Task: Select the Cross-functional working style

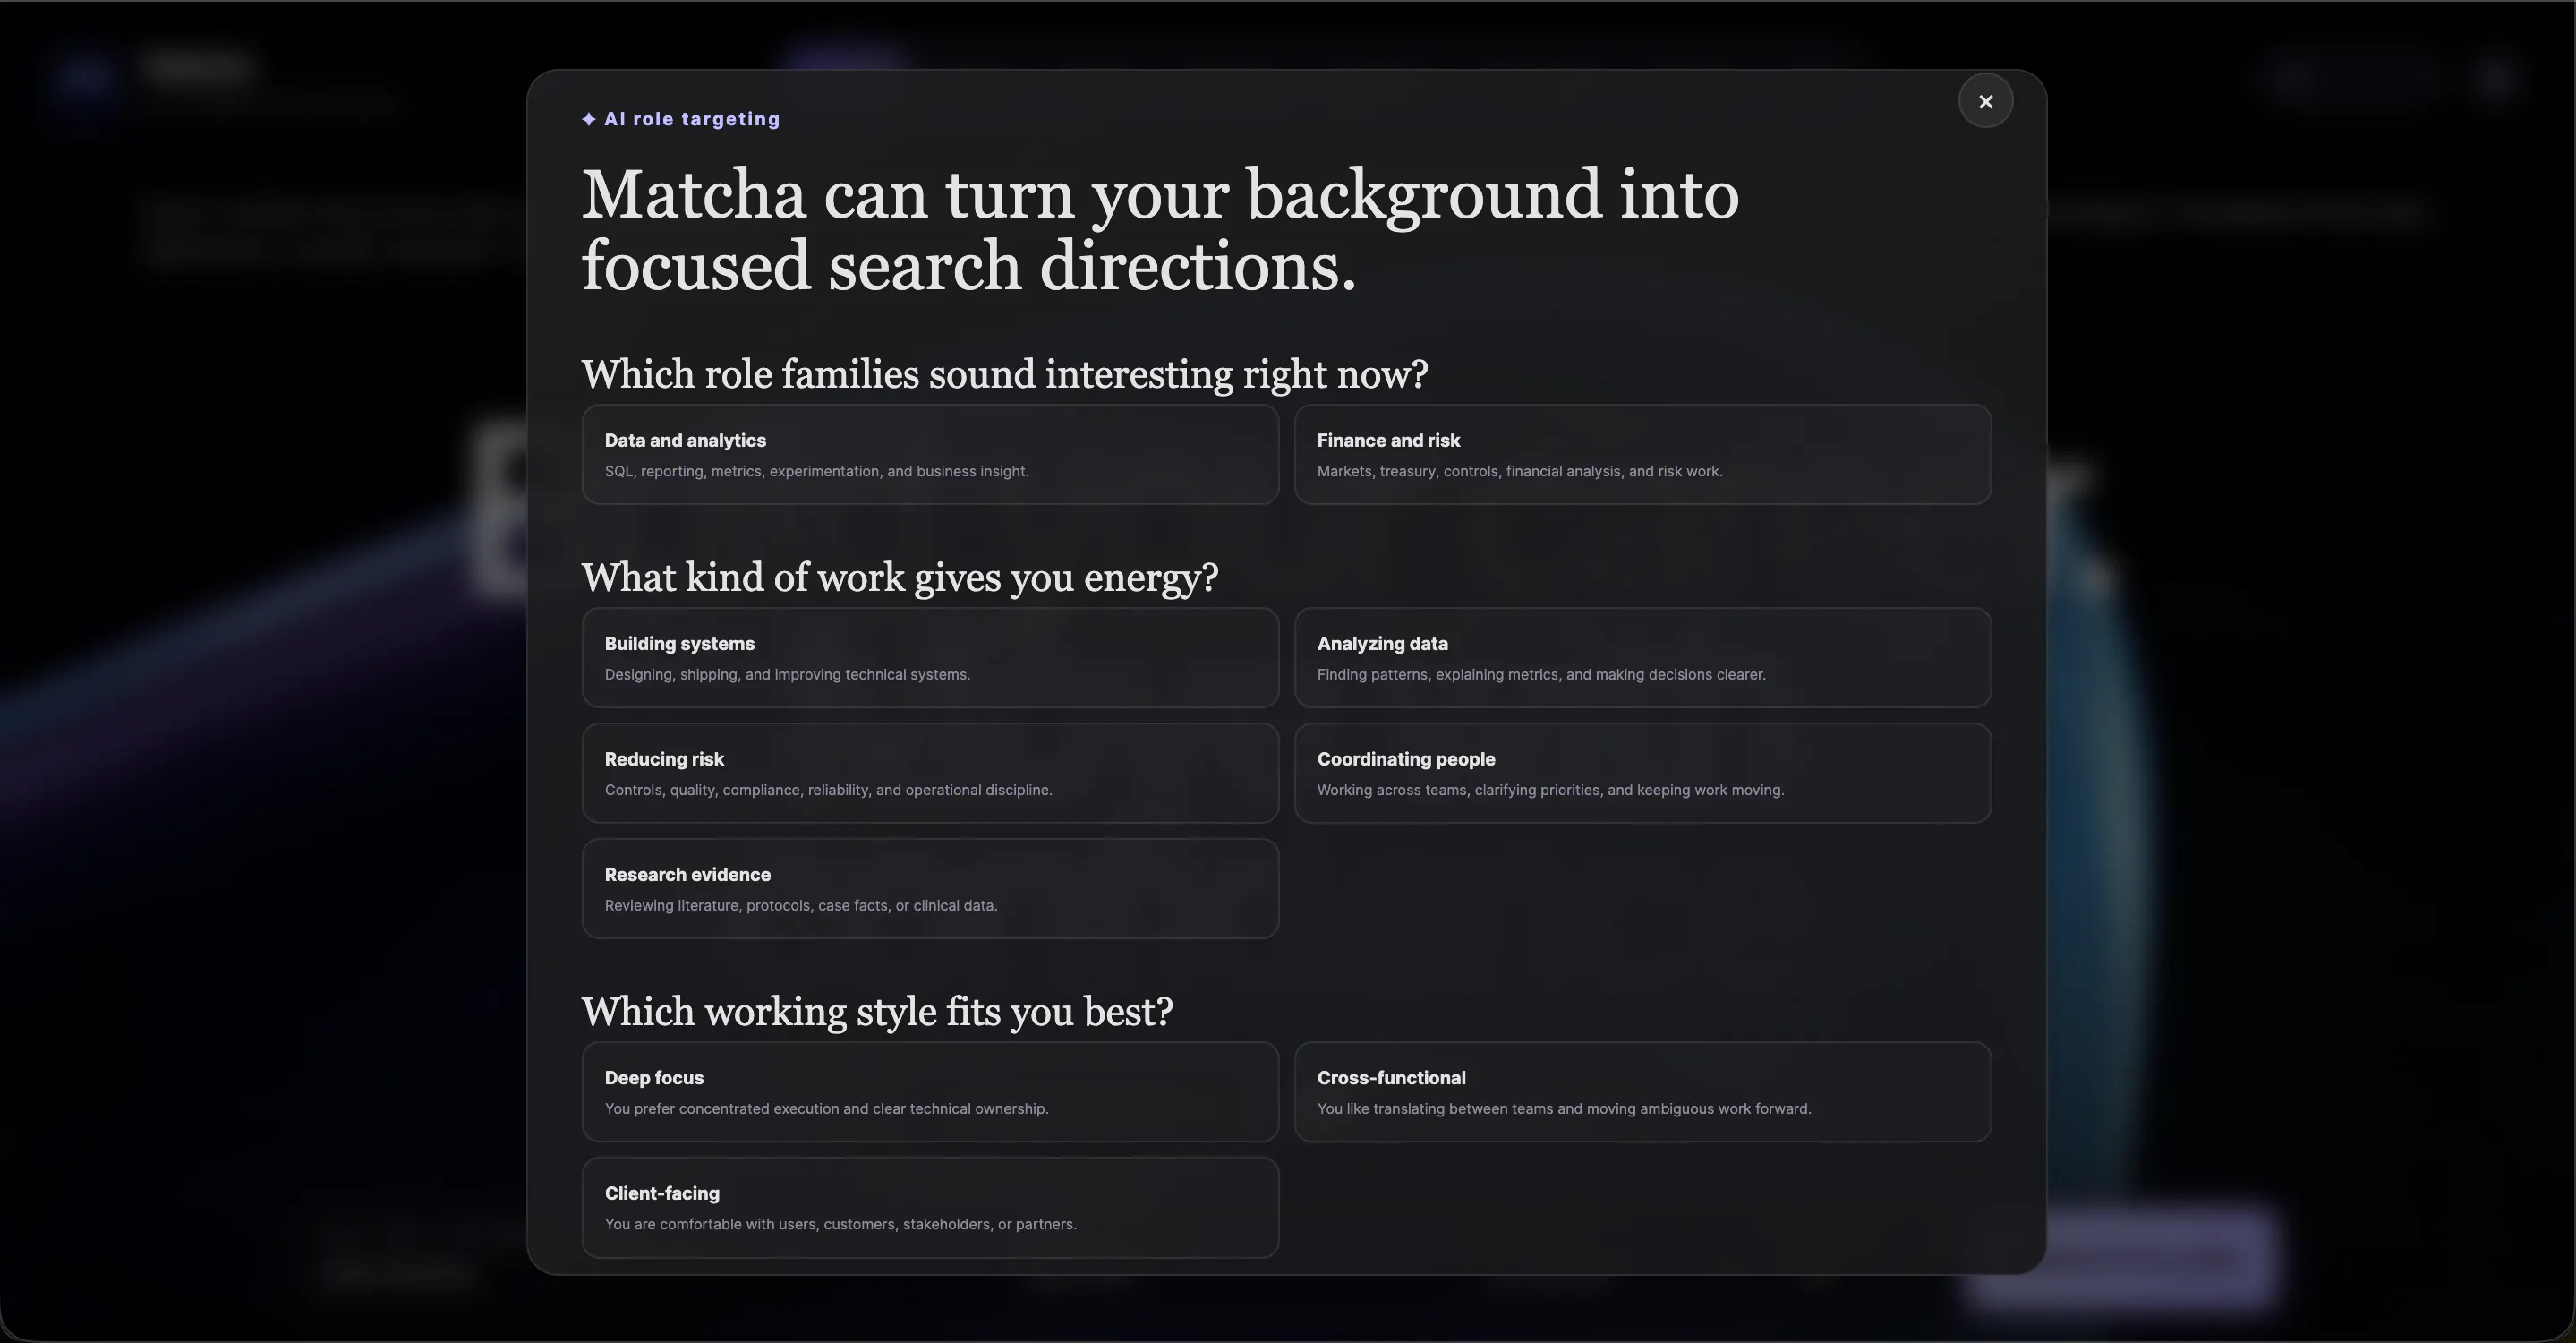Action: click(1642, 1091)
